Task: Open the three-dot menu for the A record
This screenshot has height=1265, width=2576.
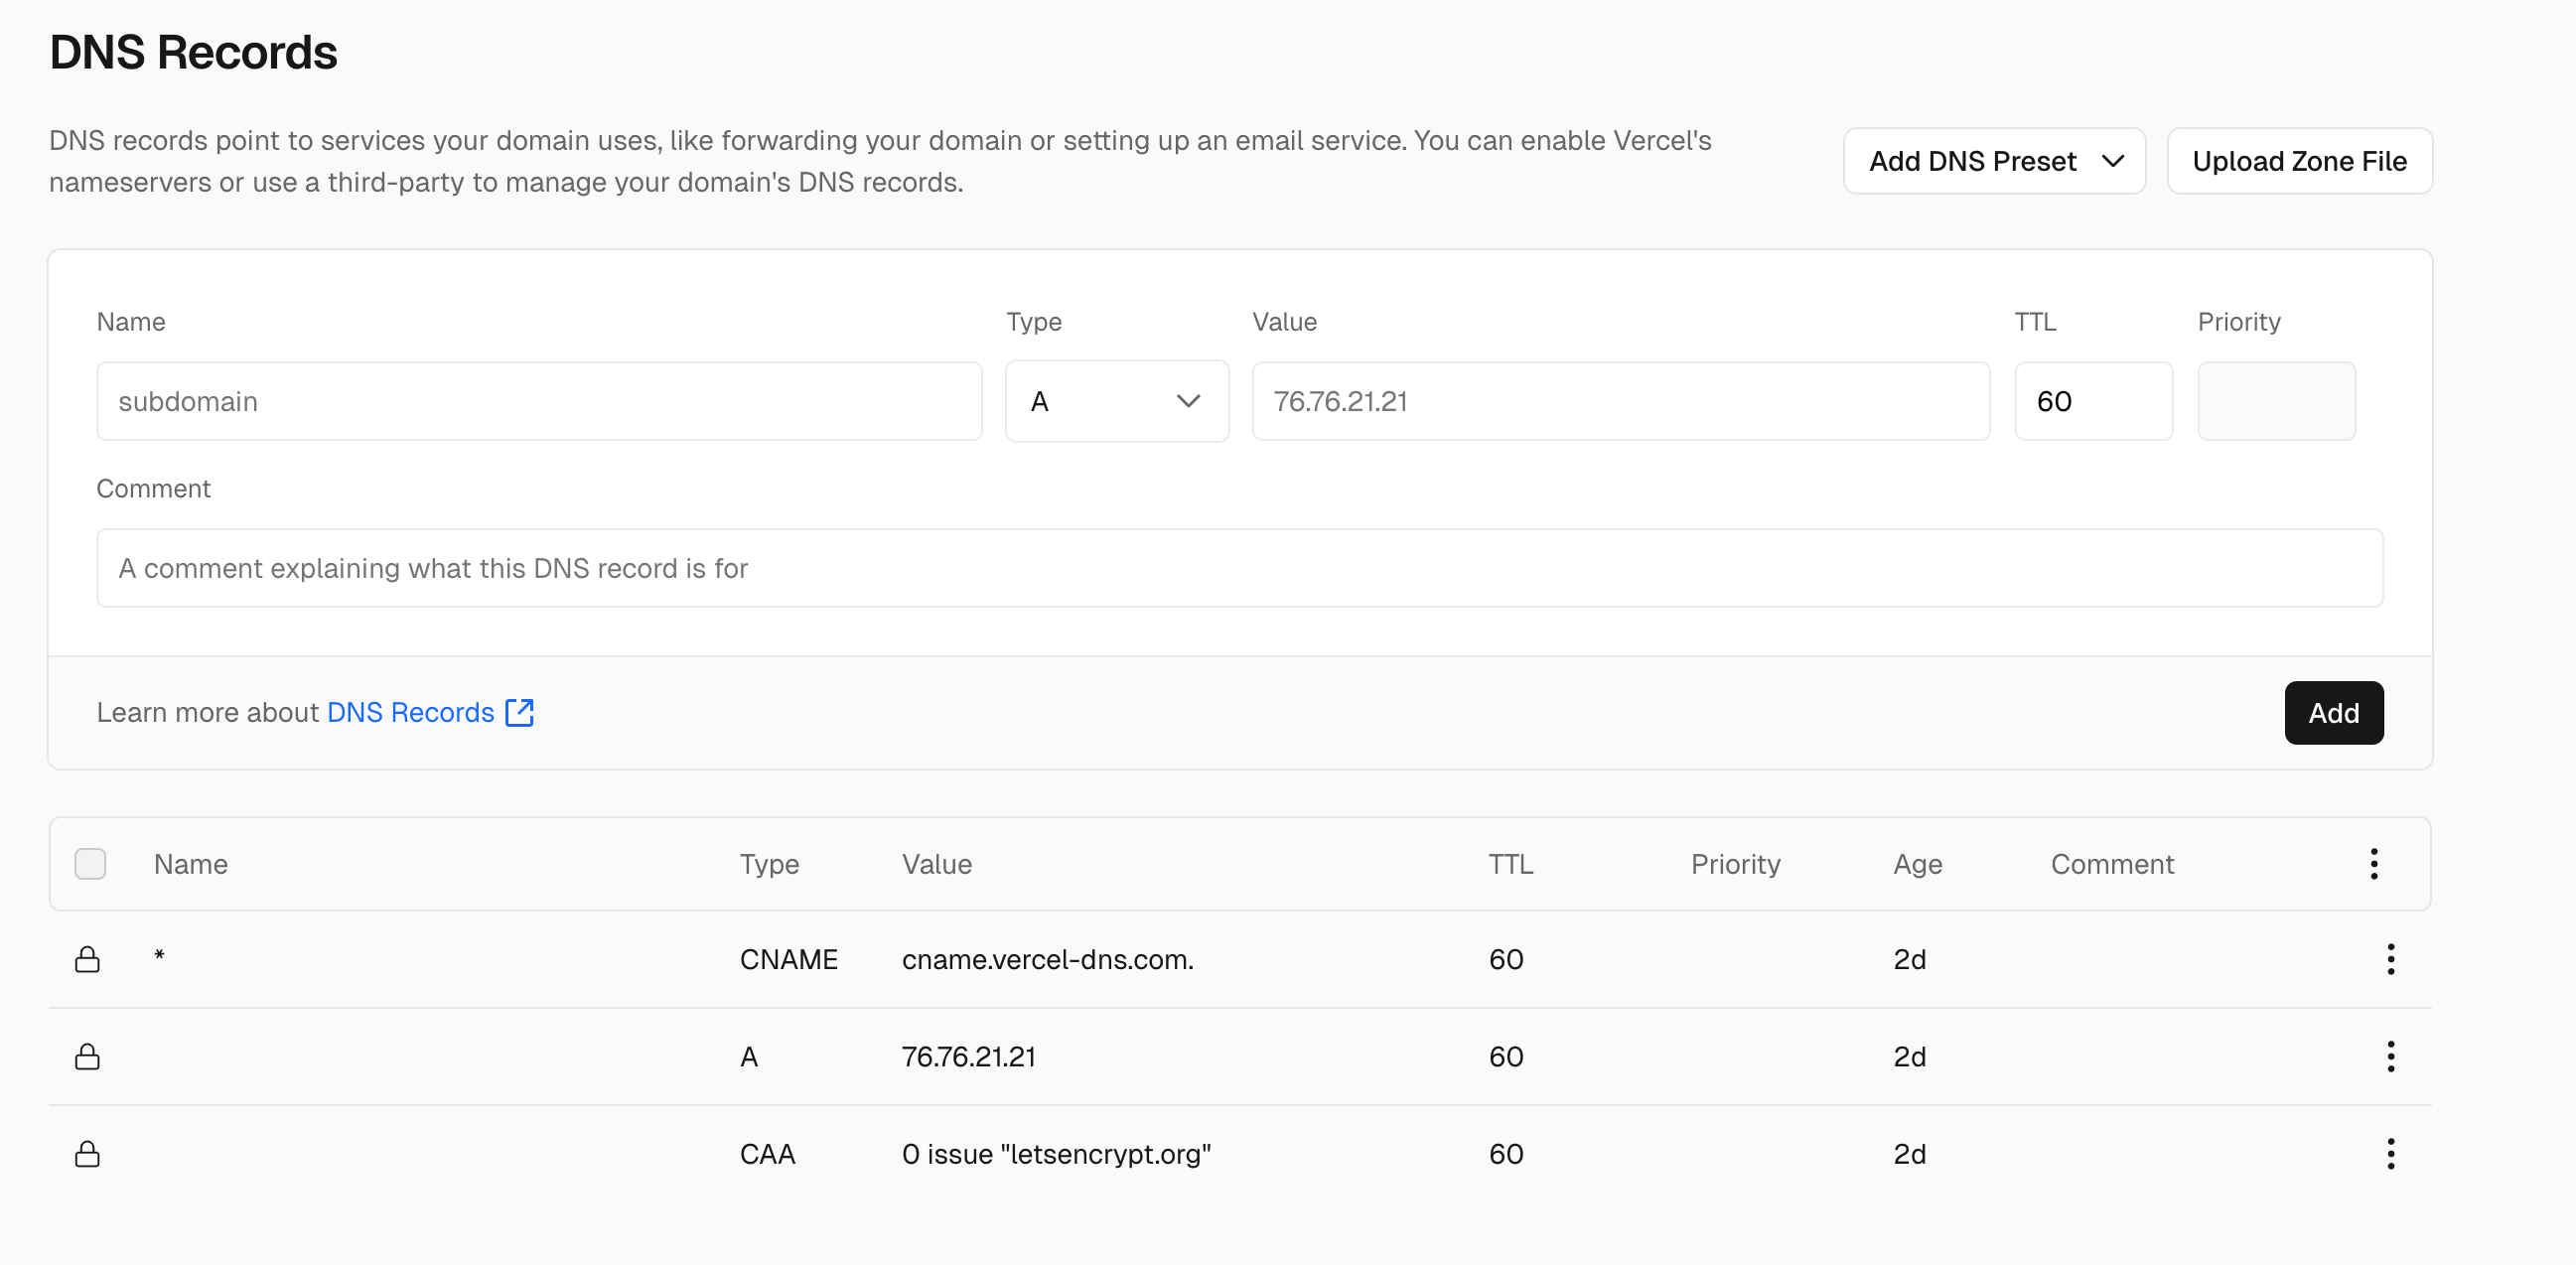Action: pos(2390,1056)
